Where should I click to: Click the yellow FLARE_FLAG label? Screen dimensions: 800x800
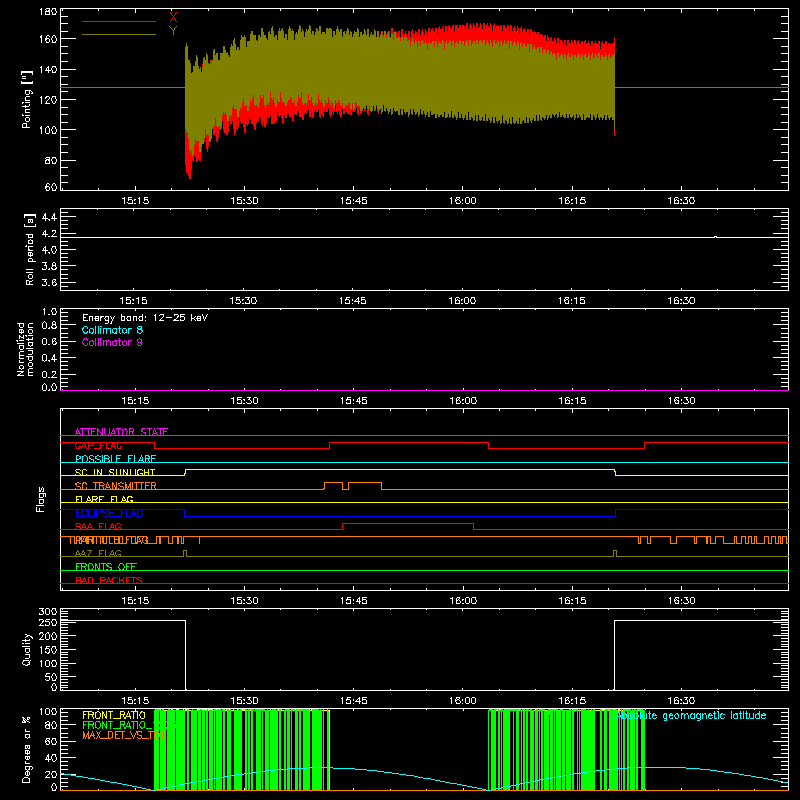point(104,499)
